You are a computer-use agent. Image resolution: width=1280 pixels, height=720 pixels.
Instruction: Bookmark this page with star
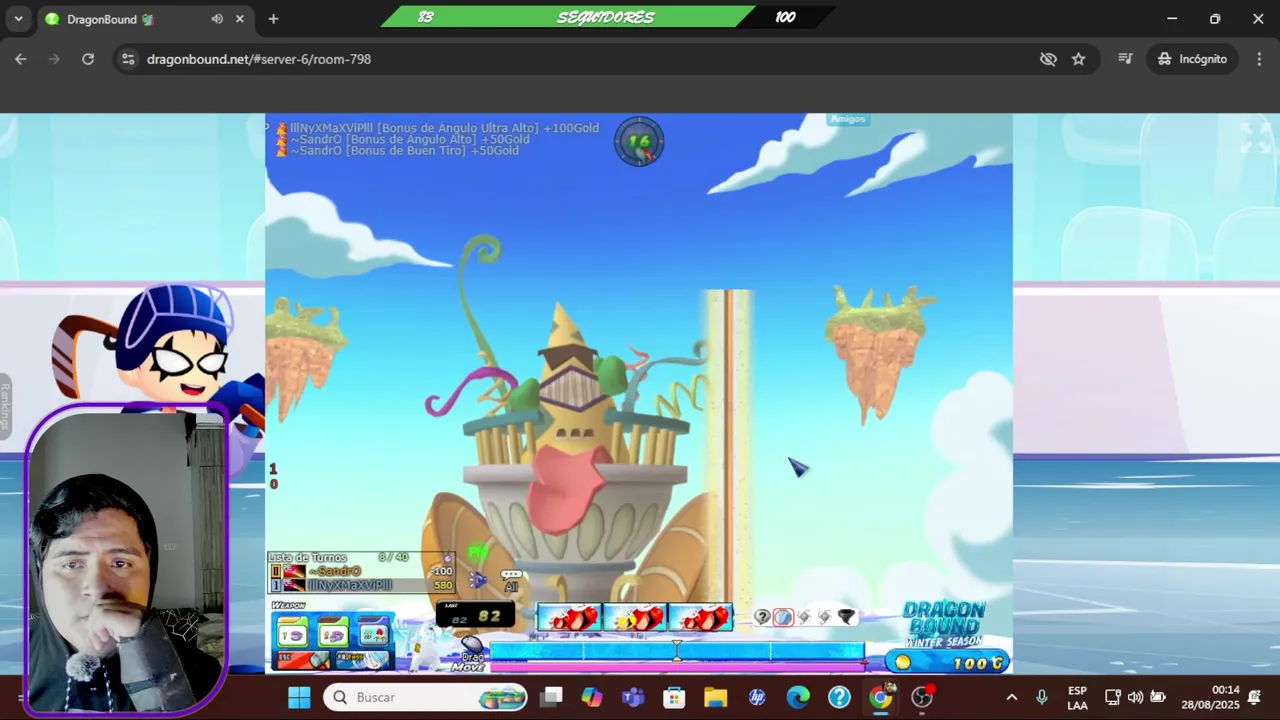tap(1078, 59)
